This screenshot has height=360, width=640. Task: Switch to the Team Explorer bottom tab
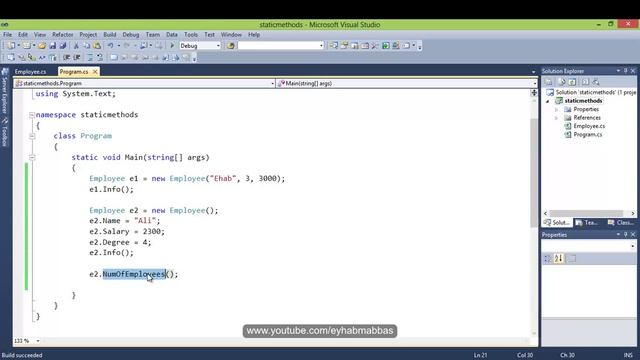coord(587,222)
